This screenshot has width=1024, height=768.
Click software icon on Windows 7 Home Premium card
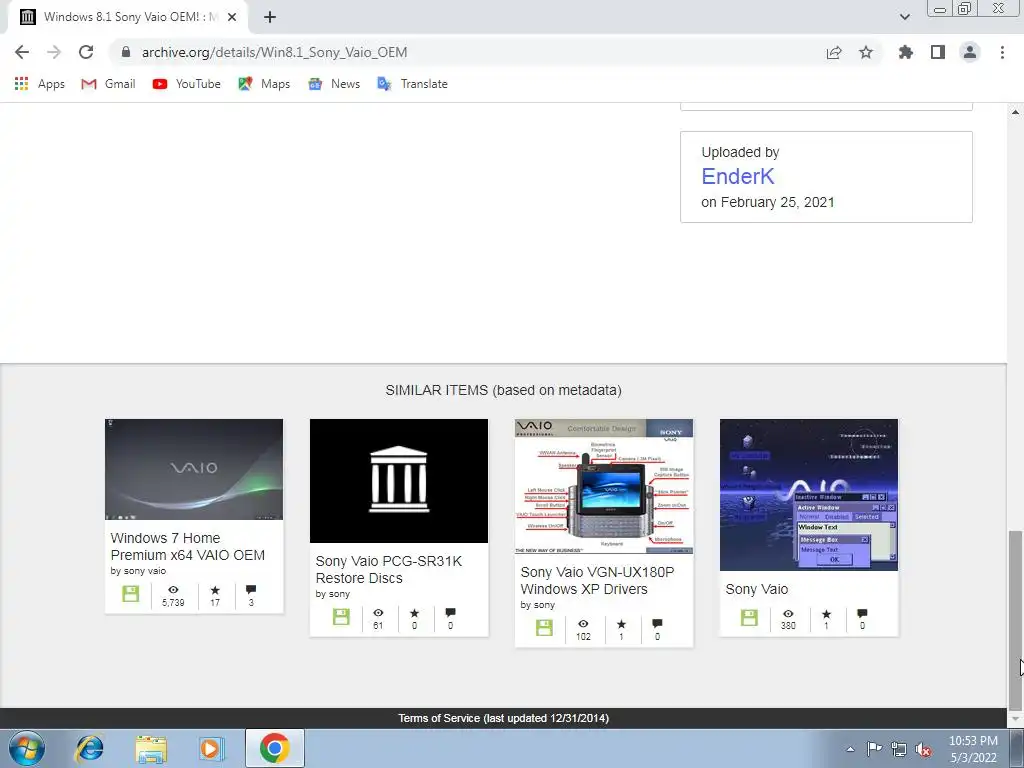point(131,594)
